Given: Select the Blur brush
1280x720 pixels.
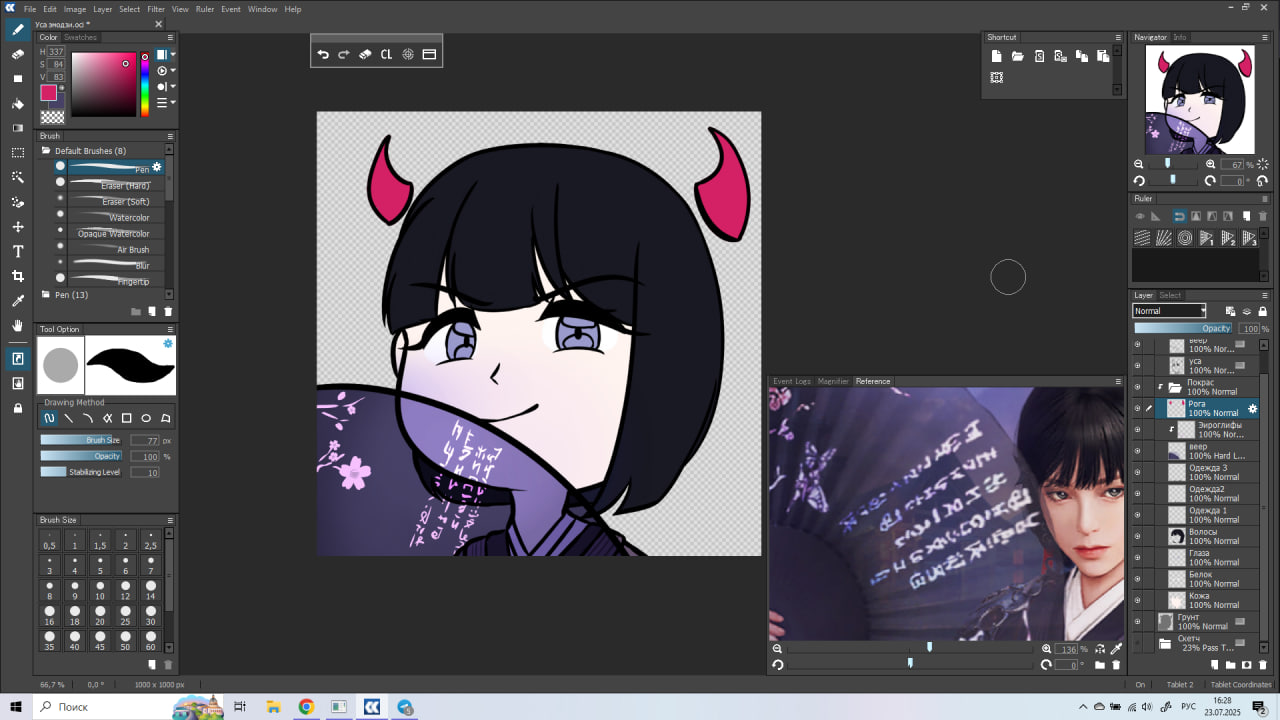Looking at the screenshot, I should 110,265.
